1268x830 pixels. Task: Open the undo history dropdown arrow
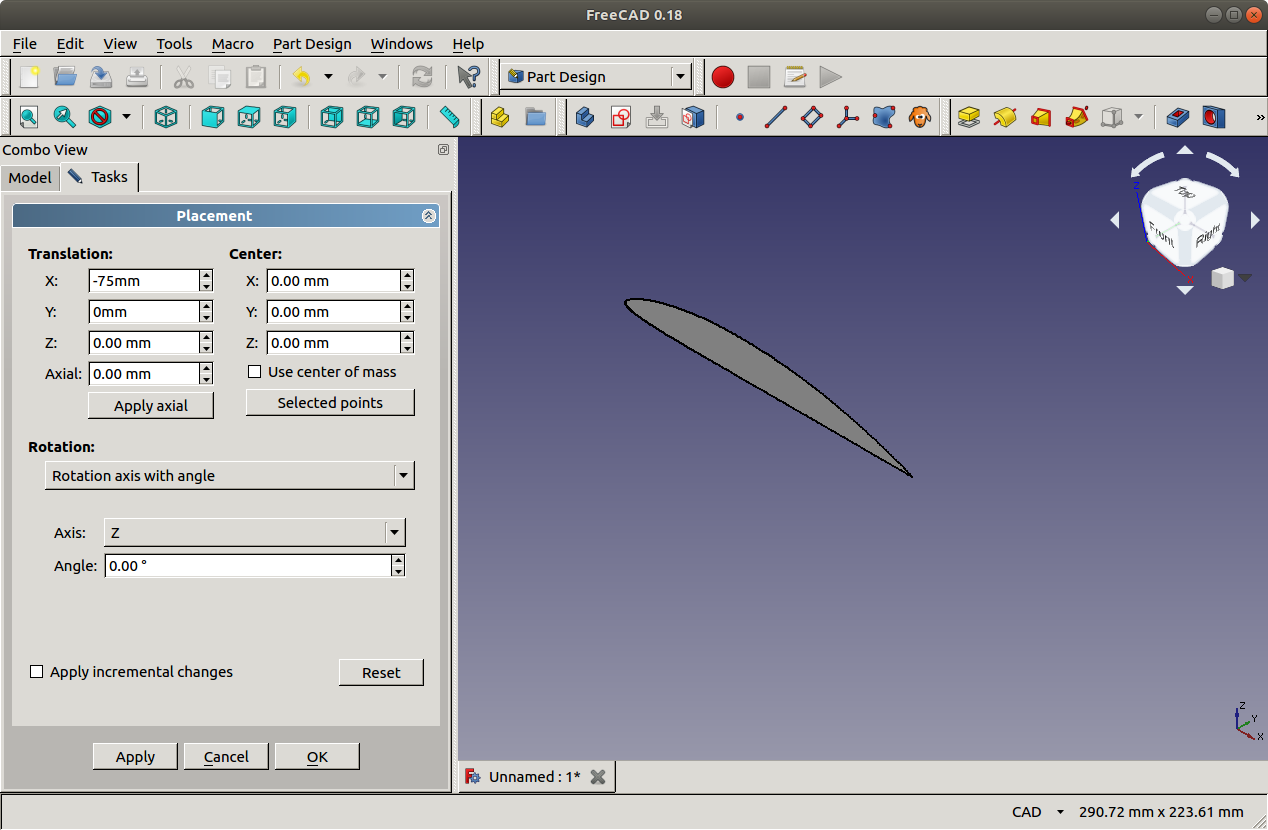[328, 77]
